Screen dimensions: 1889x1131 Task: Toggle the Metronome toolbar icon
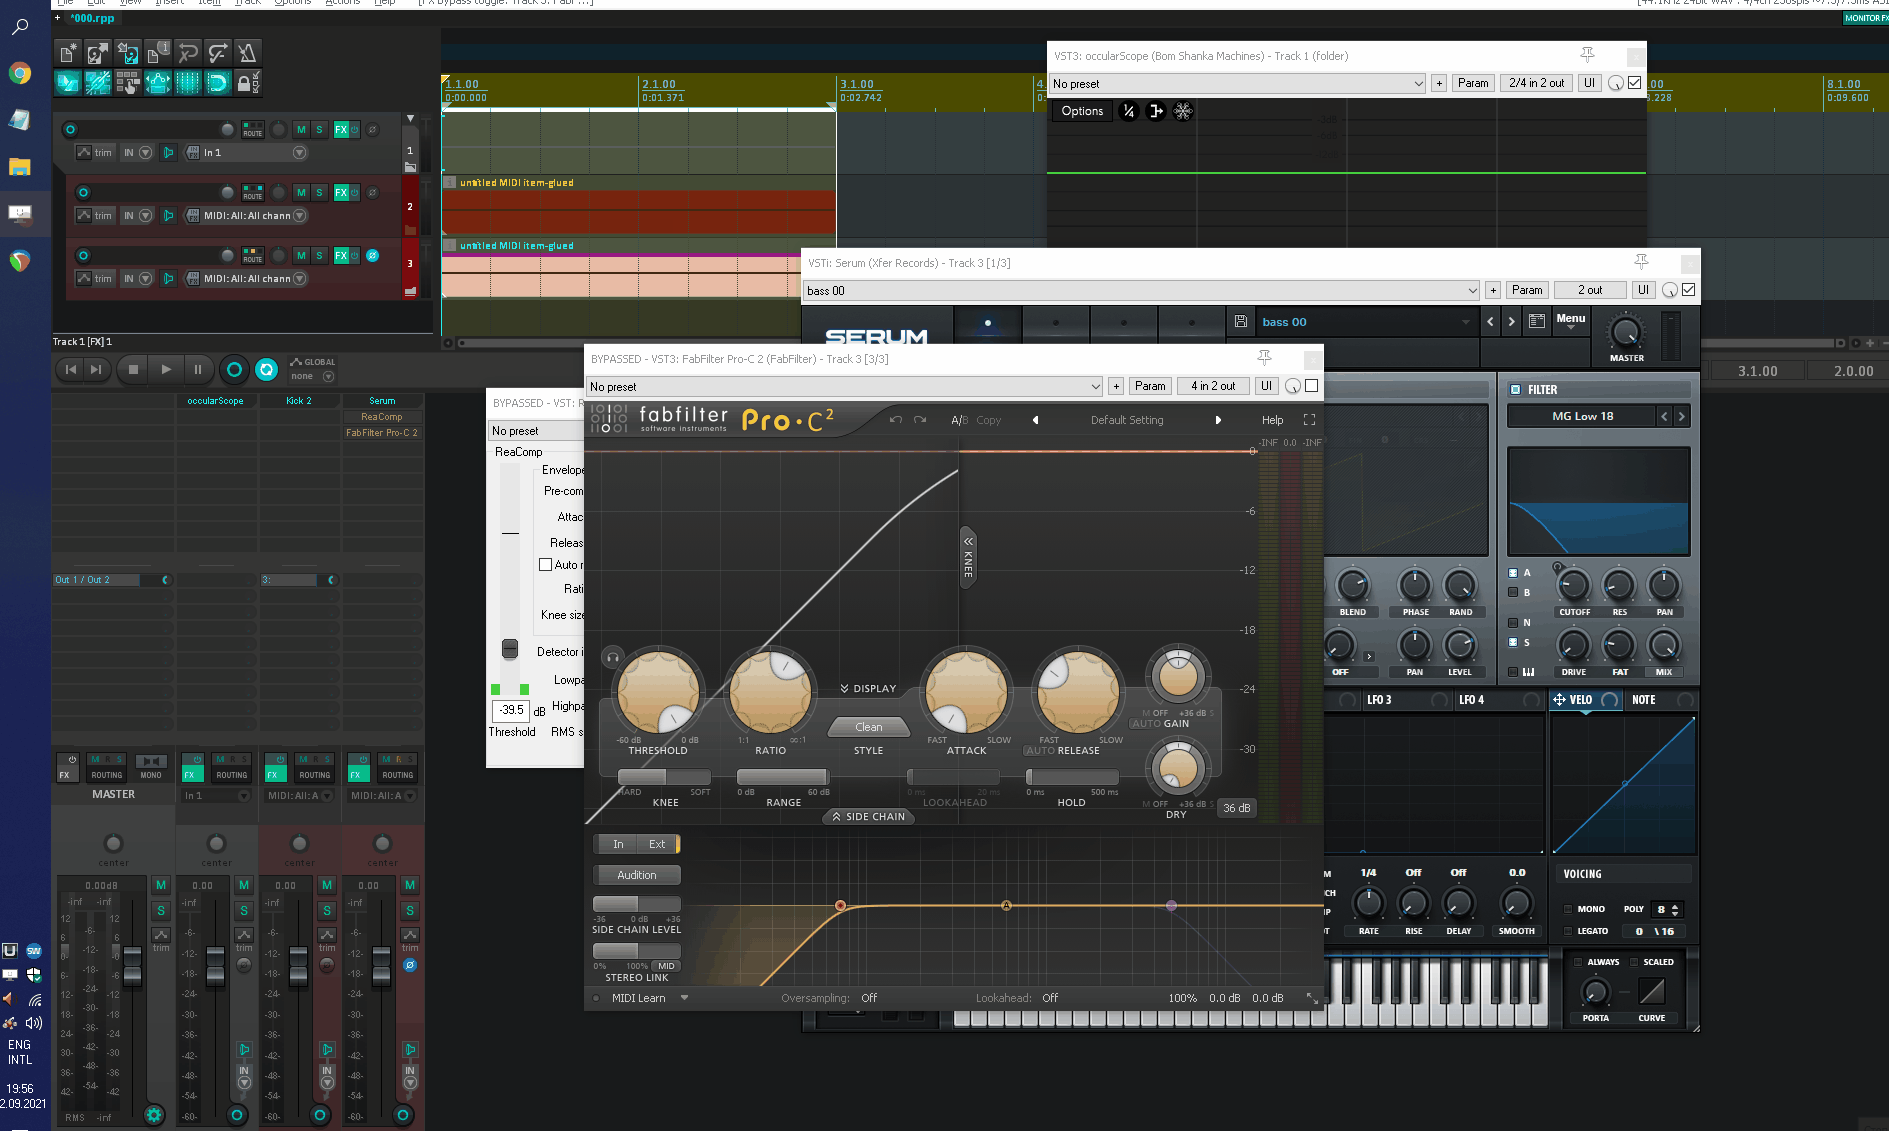[248, 53]
